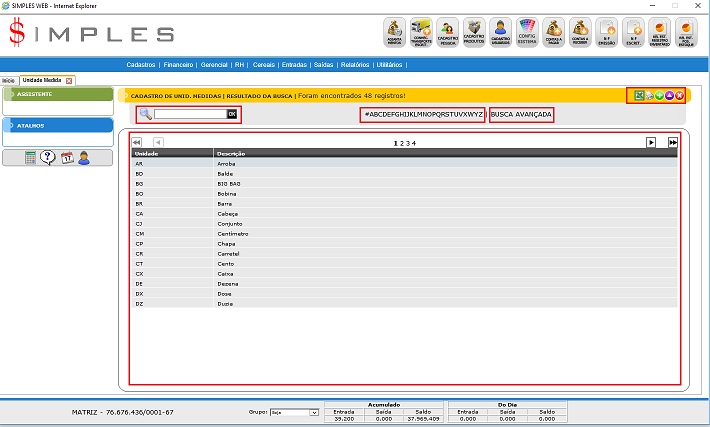Export results with the green Excel icon

[640, 95]
